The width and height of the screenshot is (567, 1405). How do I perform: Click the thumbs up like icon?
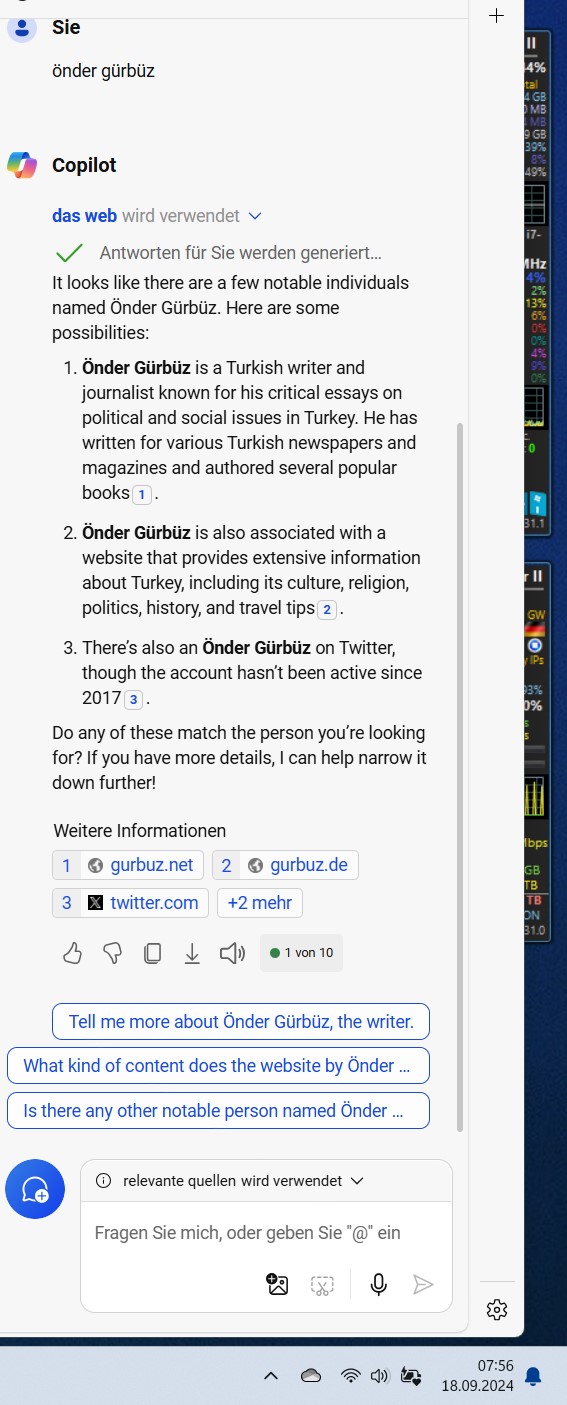72,953
